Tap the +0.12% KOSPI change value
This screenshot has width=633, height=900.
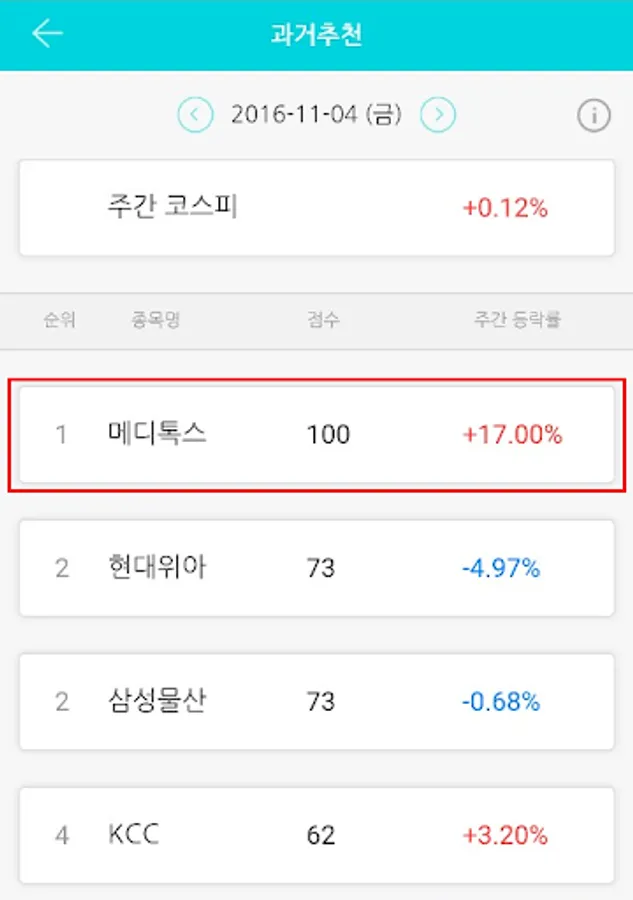pyautogui.click(x=505, y=208)
